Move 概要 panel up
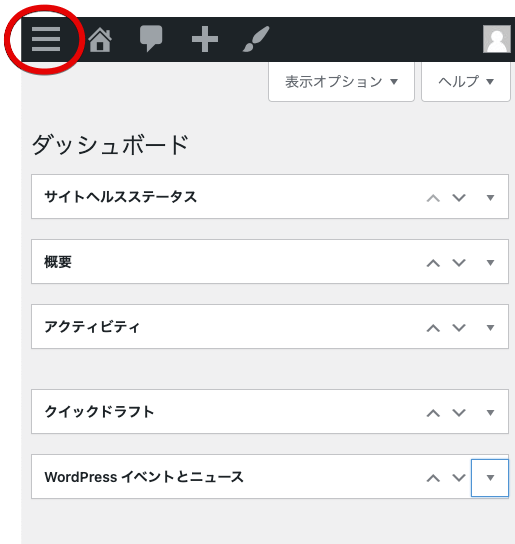 click(x=433, y=263)
